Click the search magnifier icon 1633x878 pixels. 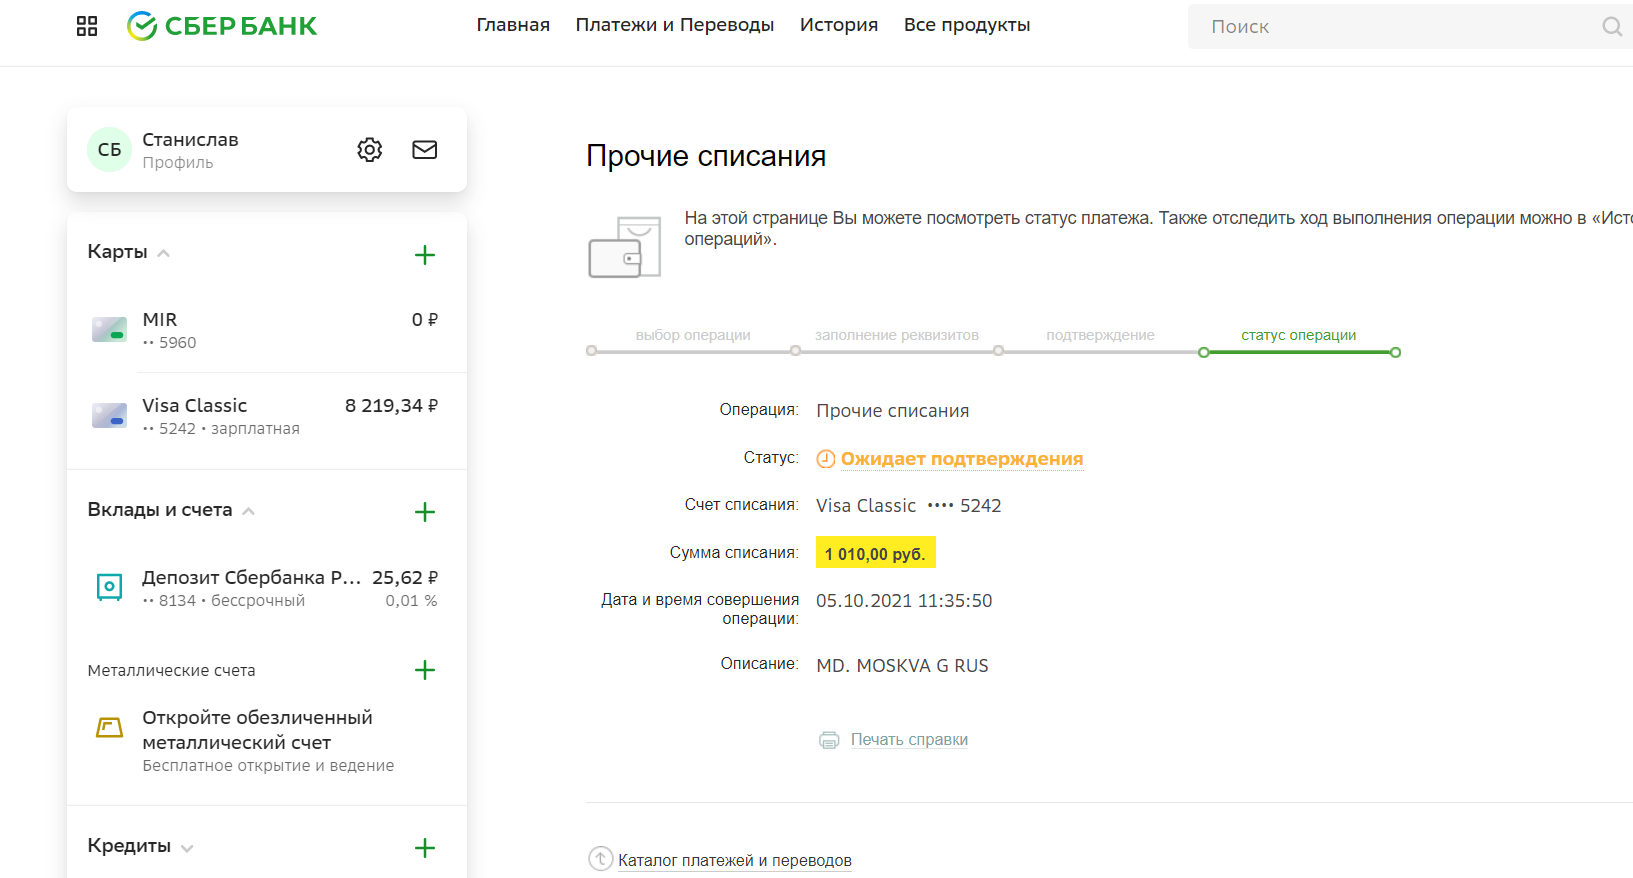point(1611,27)
